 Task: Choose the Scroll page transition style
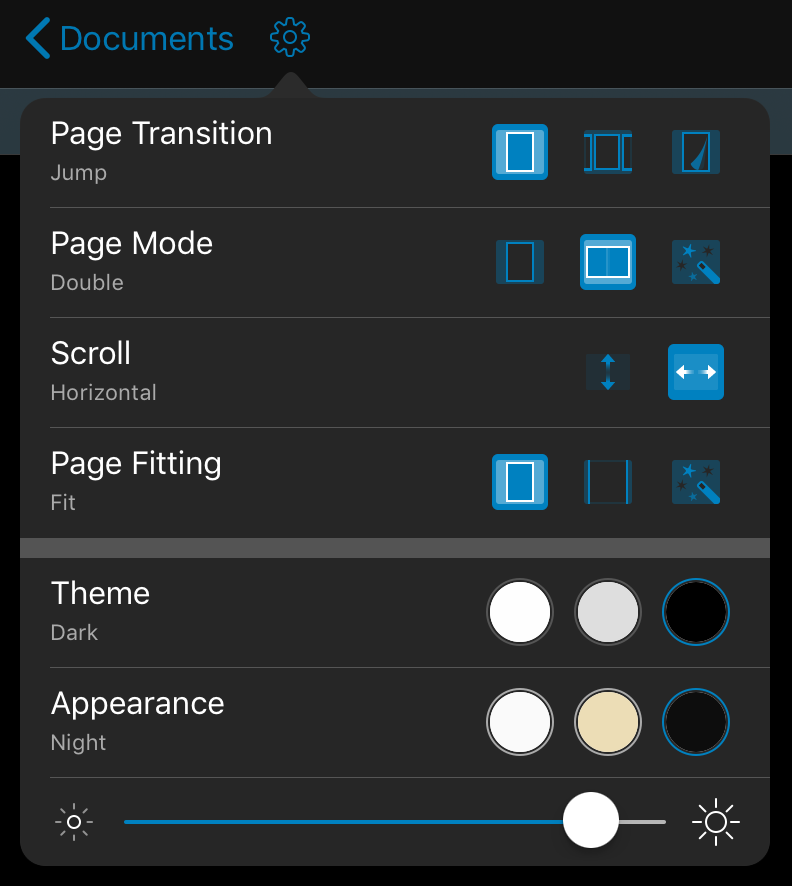pos(608,152)
